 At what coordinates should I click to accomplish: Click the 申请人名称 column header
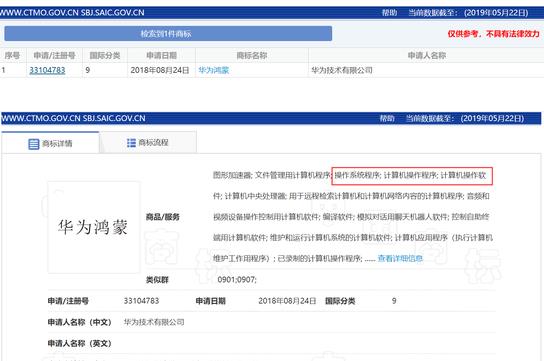point(426,55)
